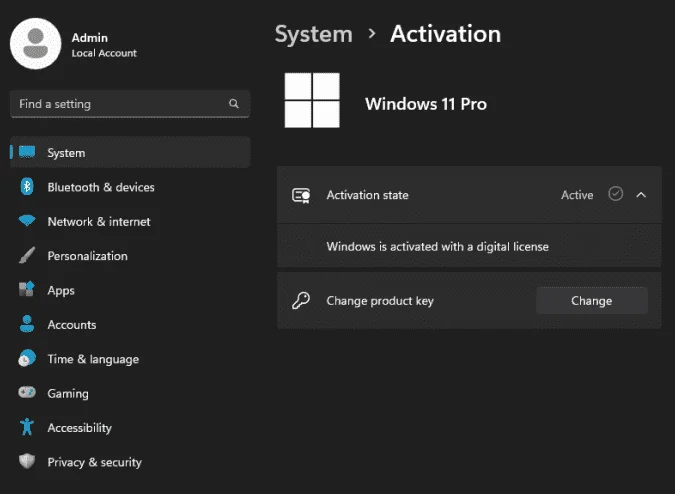Open Gaming settings label

click(68, 394)
